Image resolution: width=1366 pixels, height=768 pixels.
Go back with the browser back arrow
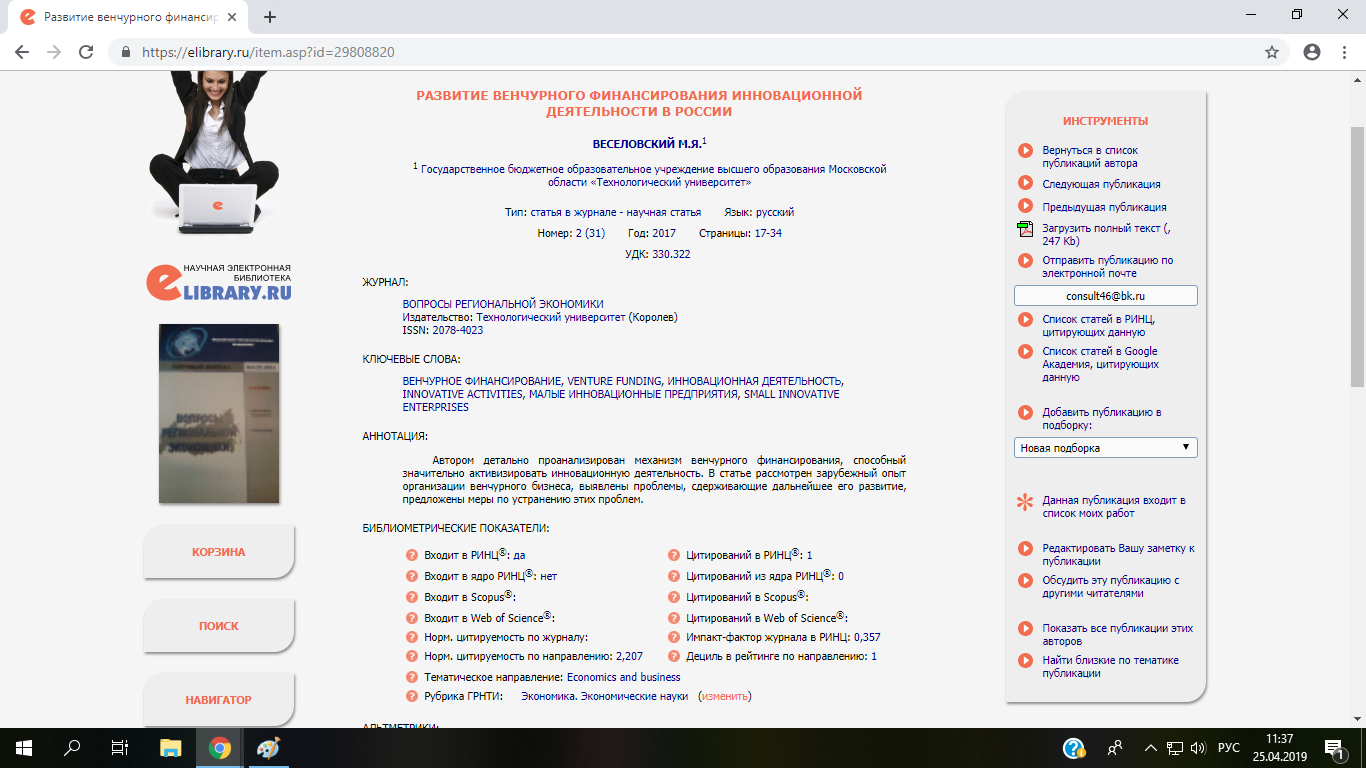tap(22, 52)
